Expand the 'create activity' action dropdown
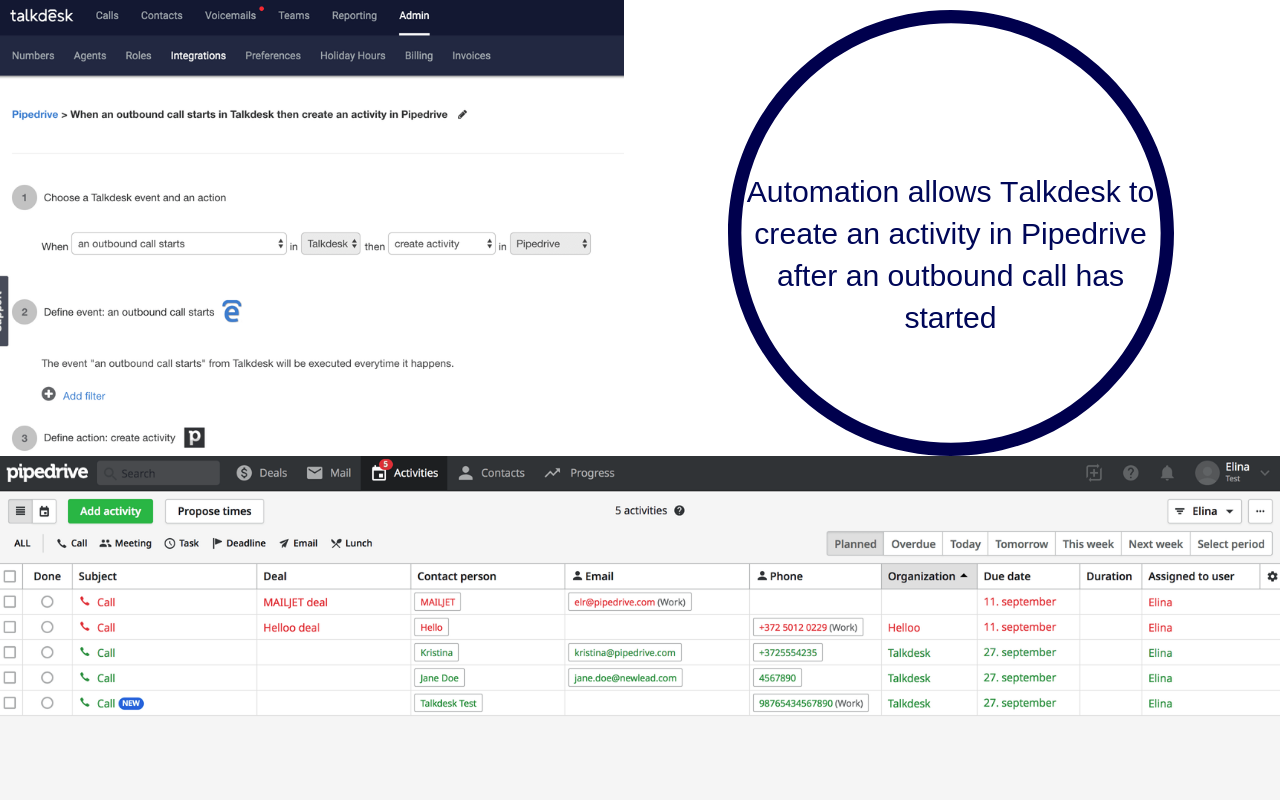1280x800 pixels. (x=442, y=244)
